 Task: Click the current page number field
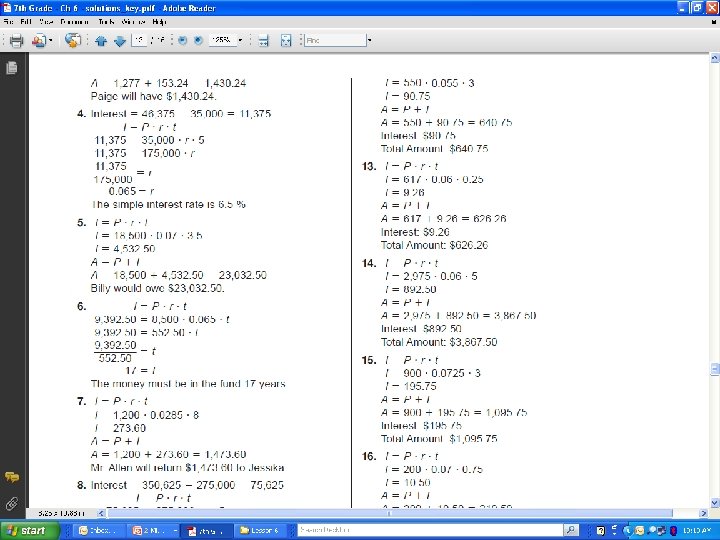pyautogui.click(x=139, y=40)
